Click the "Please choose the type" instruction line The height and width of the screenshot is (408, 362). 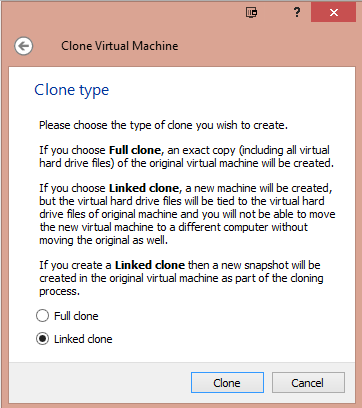[163, 125]
